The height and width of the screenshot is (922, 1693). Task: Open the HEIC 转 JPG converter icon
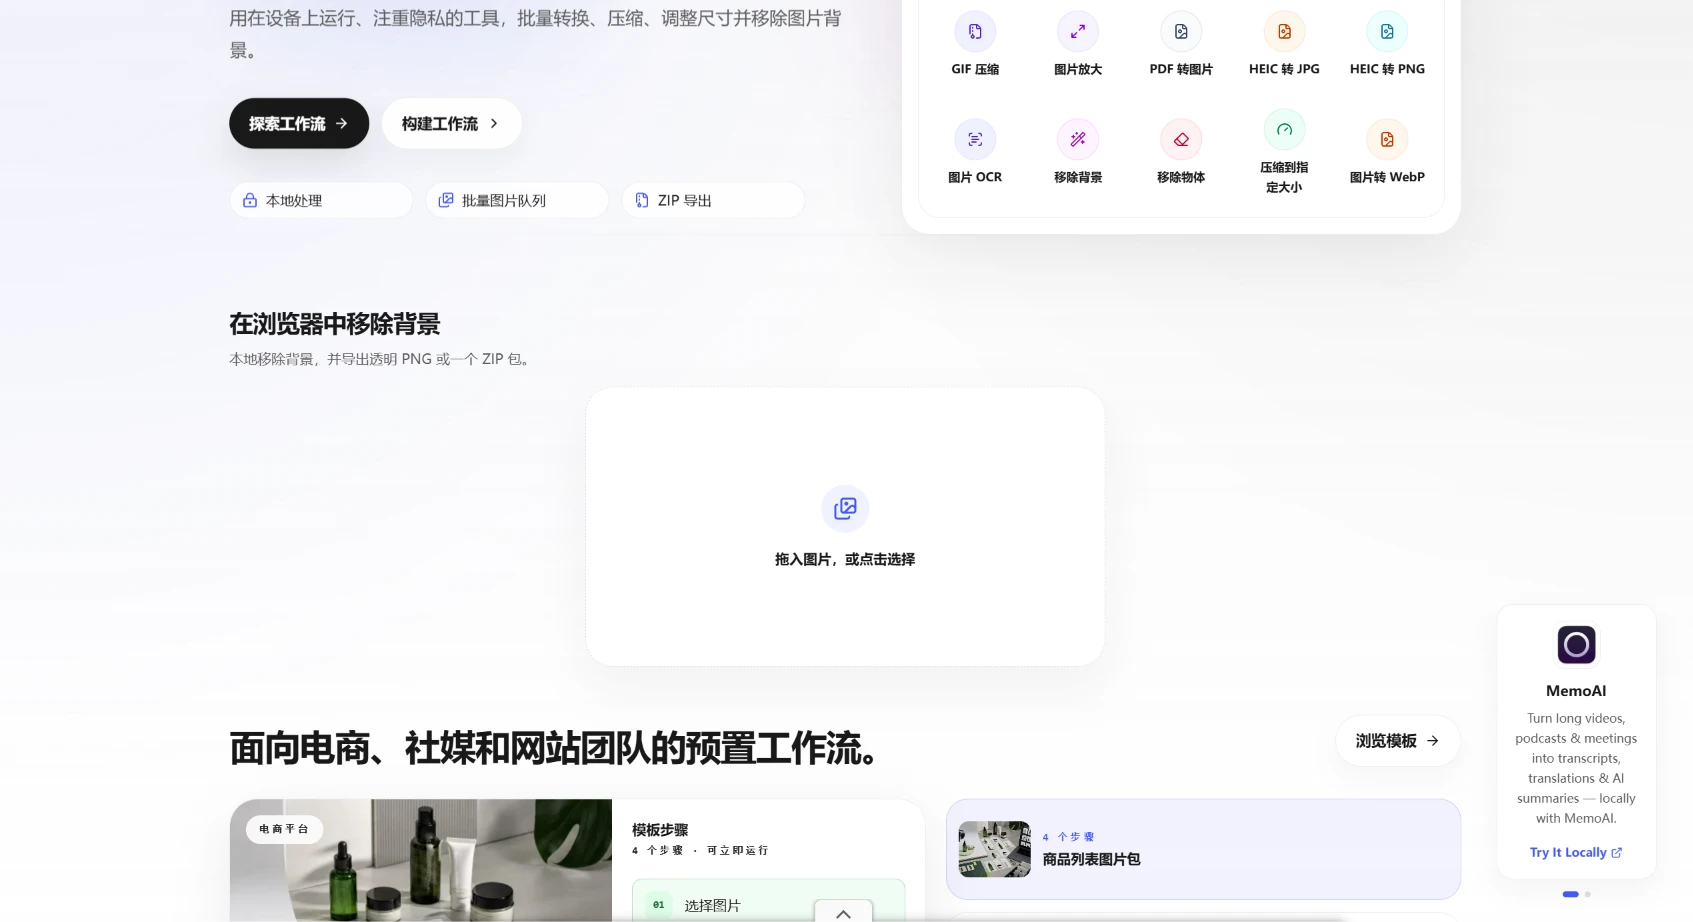[1284, 32]
